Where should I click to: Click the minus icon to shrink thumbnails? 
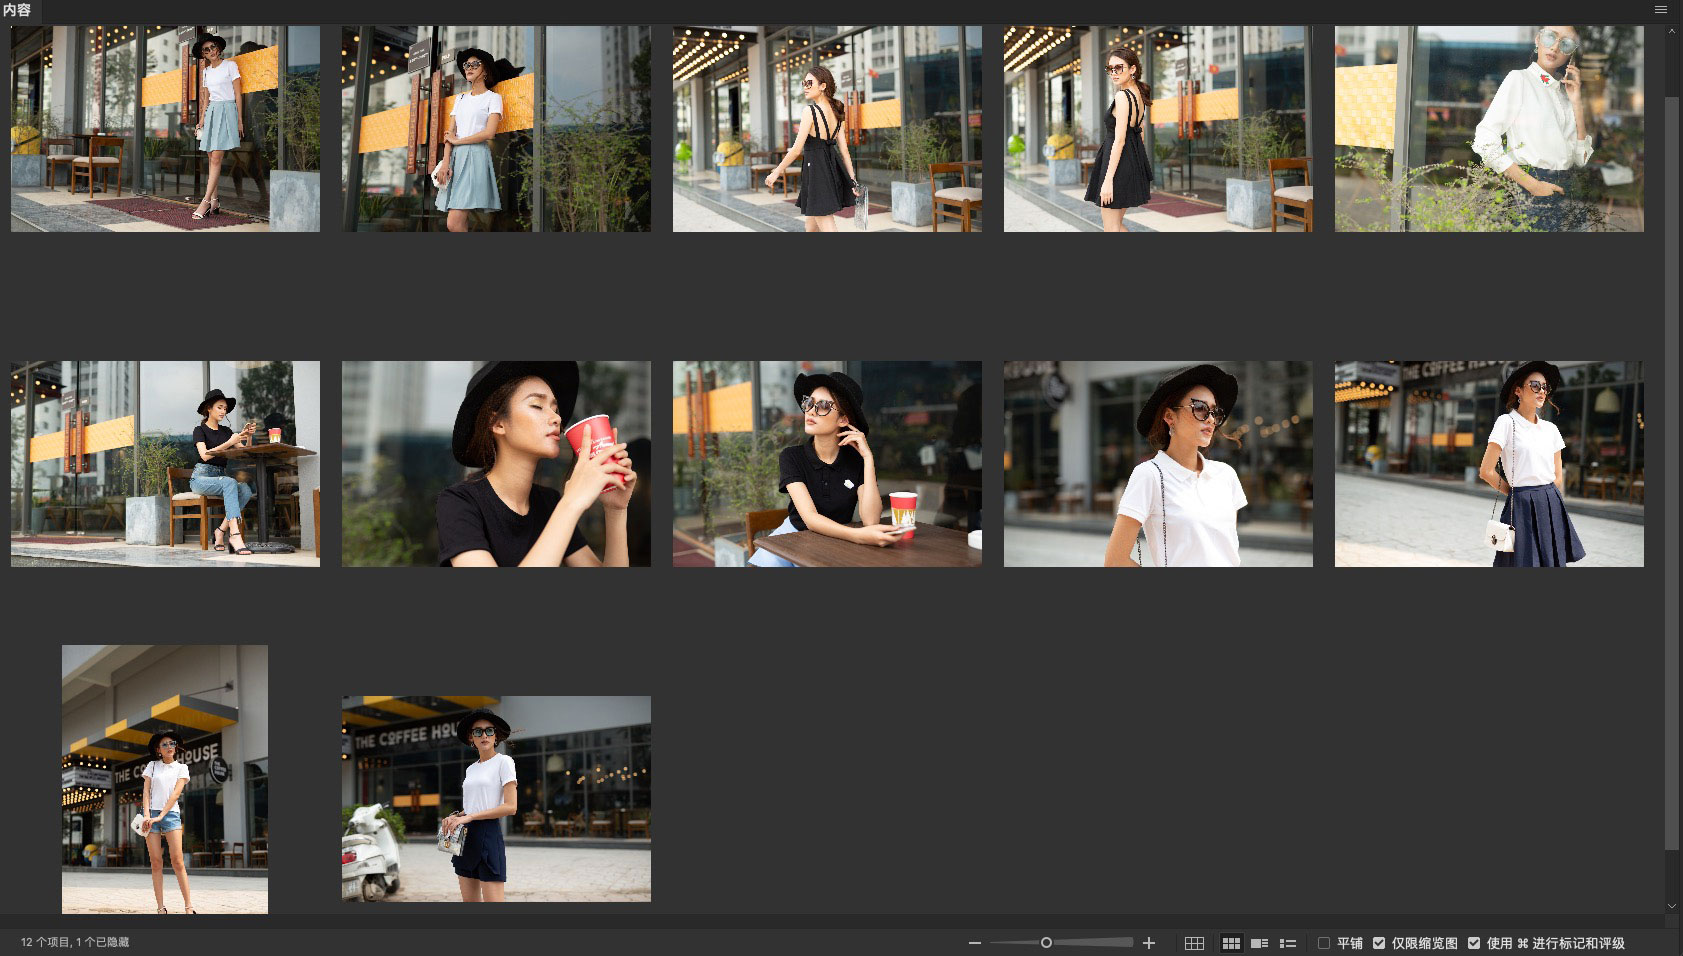(975, 943)
